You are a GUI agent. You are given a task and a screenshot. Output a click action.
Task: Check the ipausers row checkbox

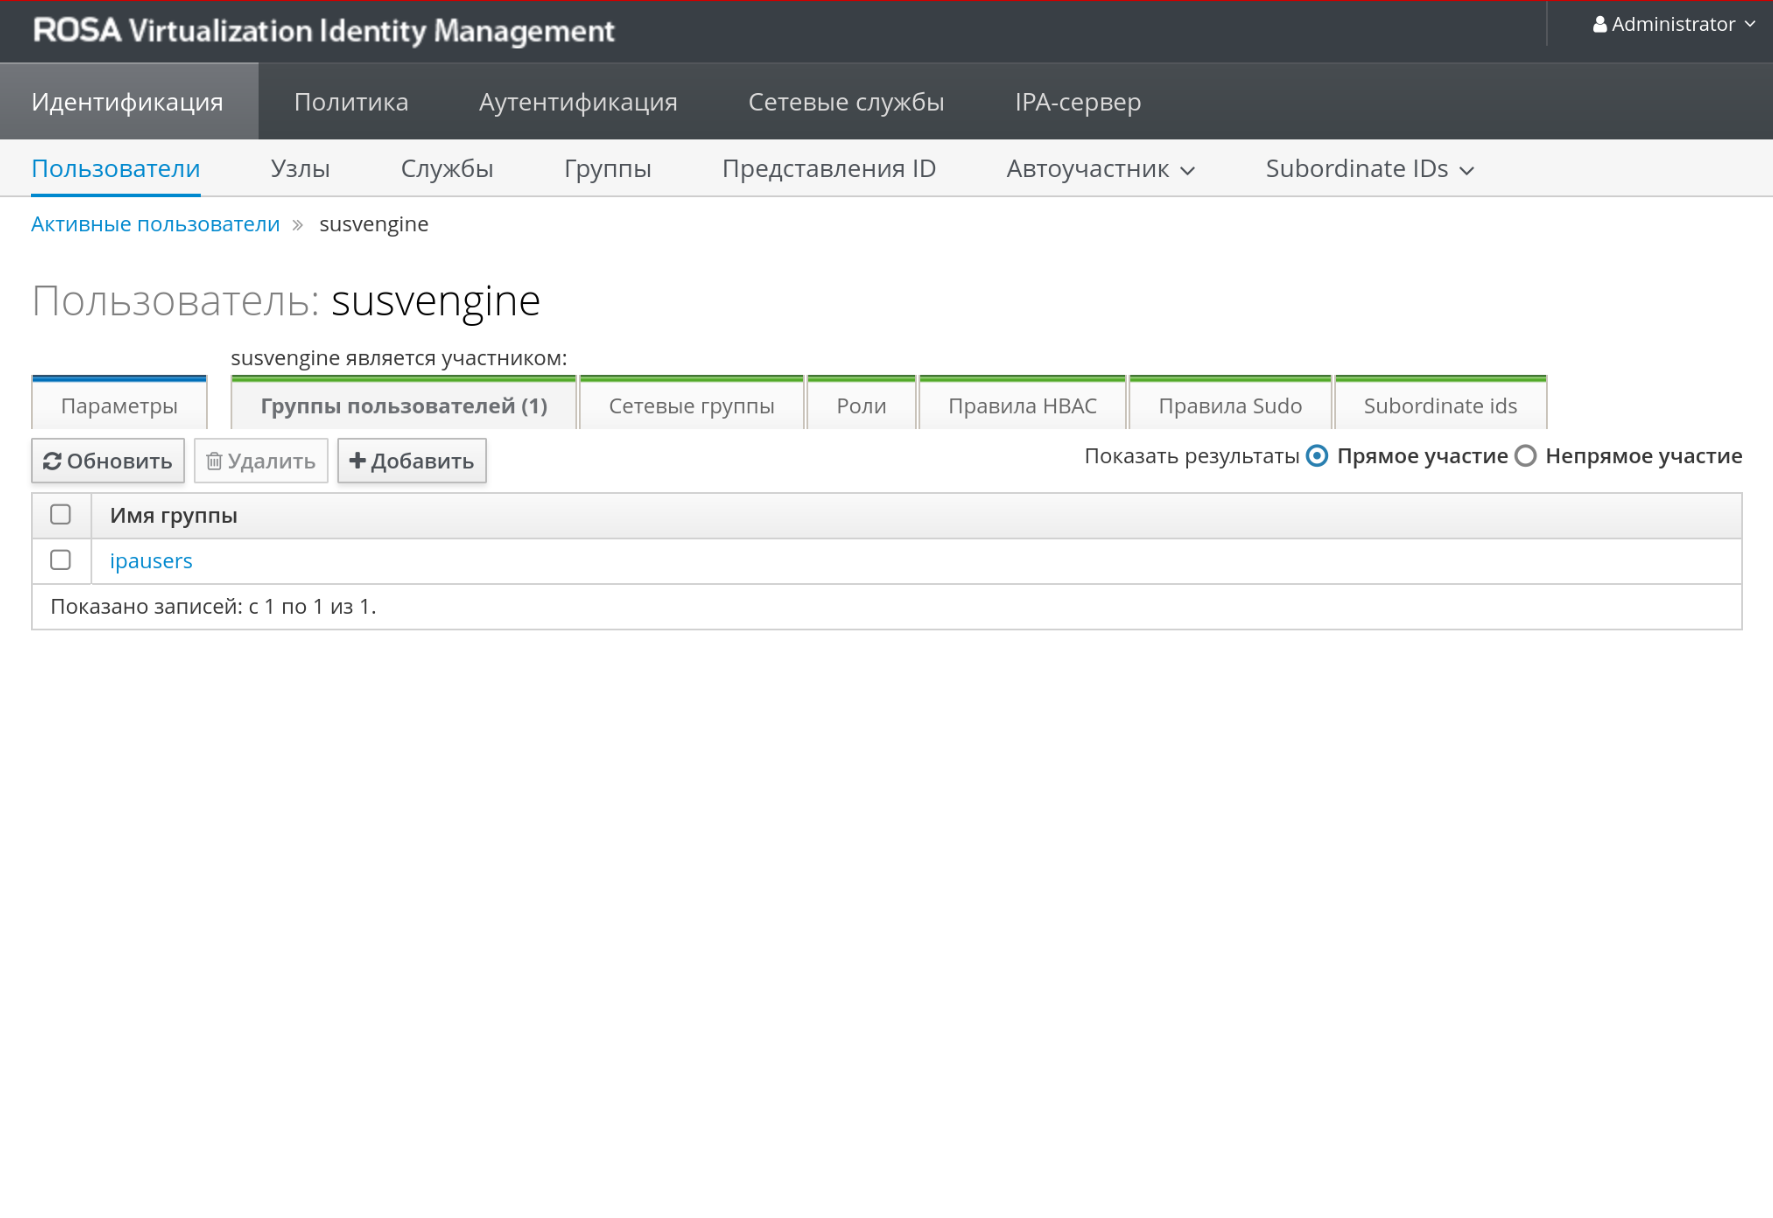pyautogui.click(x=61, y=560)
